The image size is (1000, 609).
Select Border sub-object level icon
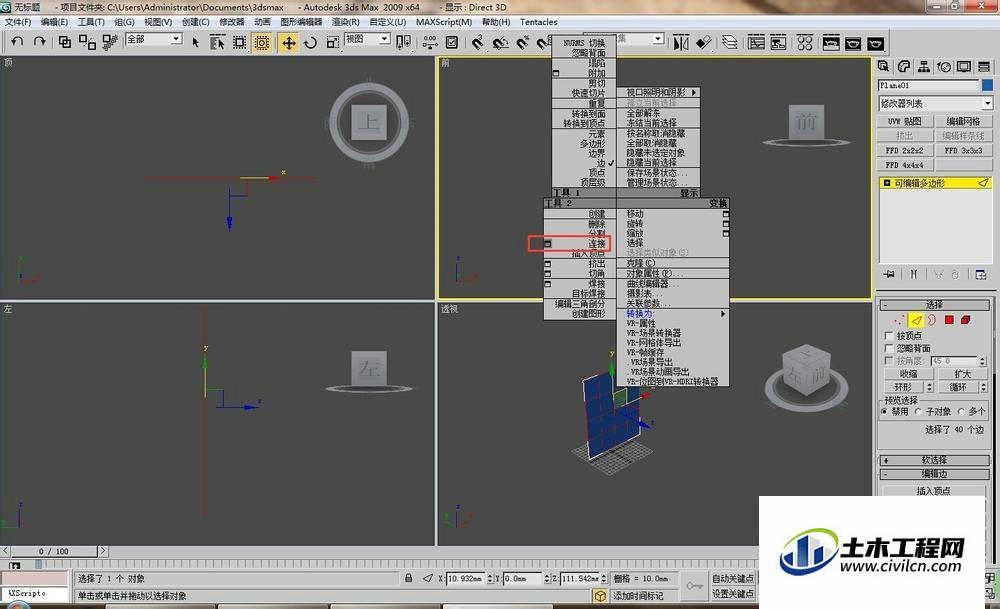tap(932, 320)
